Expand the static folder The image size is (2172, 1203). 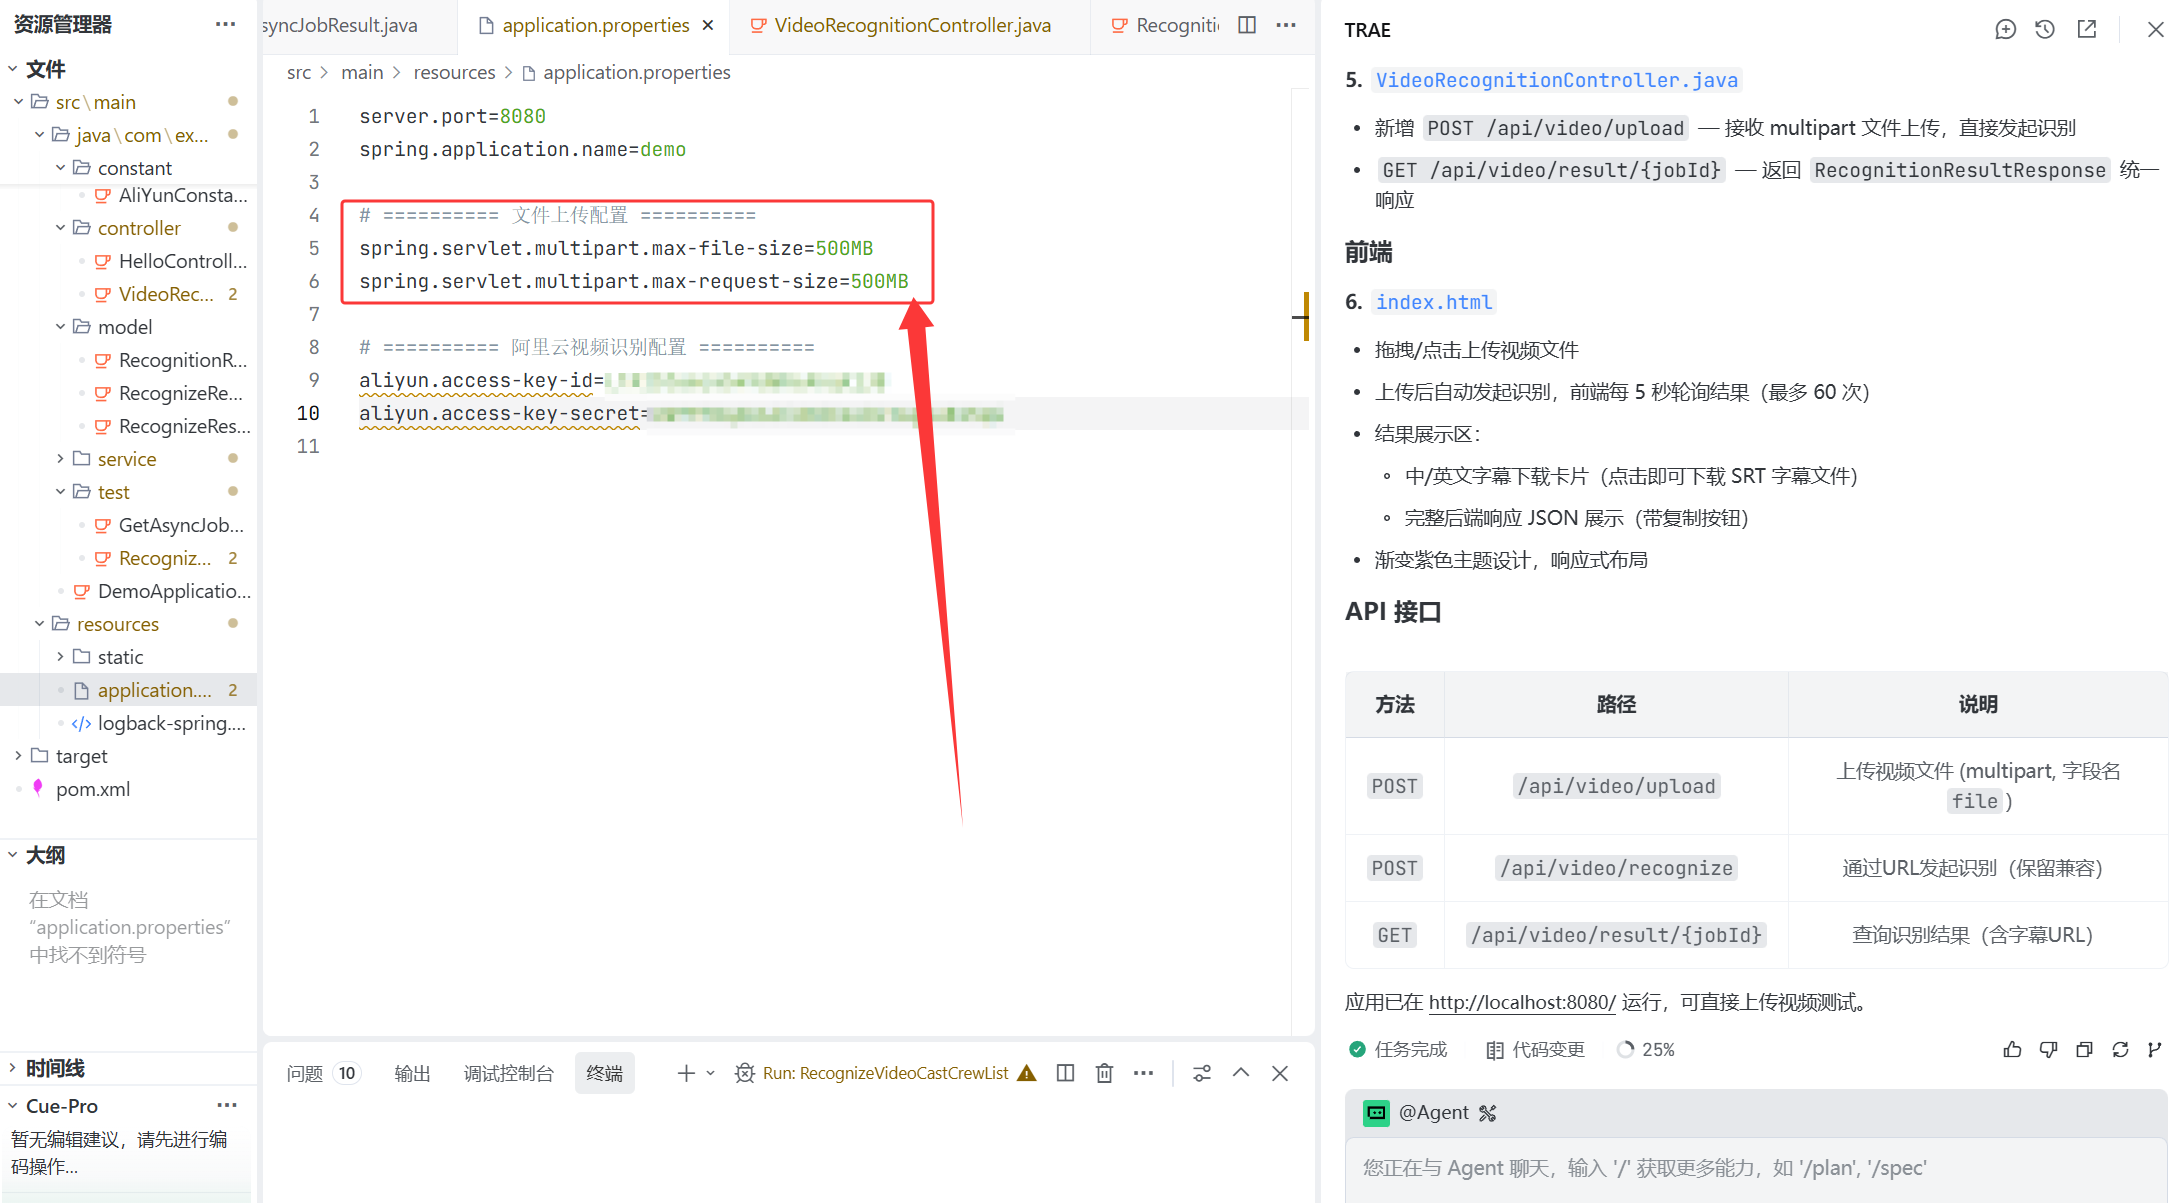pos(60,657)
